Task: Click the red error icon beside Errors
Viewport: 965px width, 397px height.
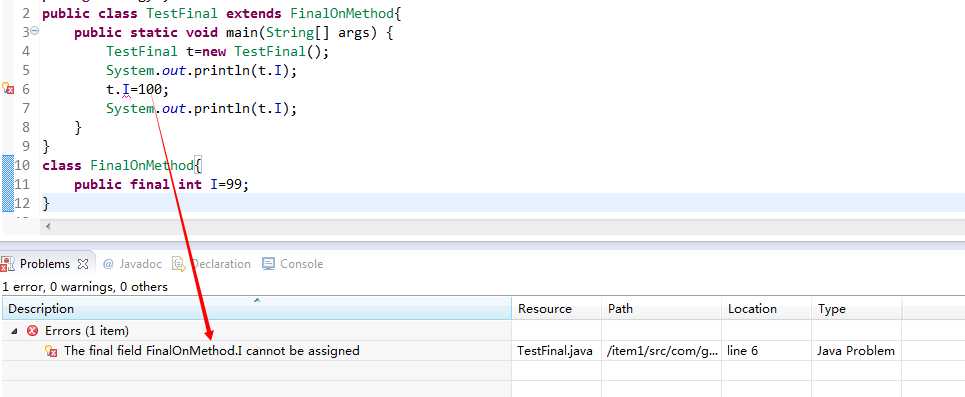Action: (x=33, y=331)
